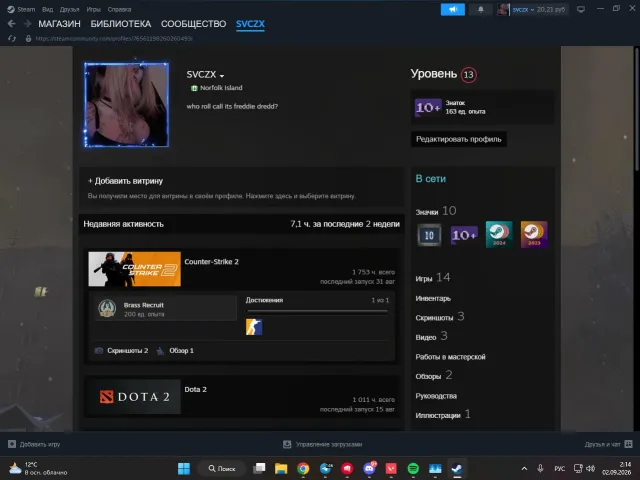The width and height of the screenshot is (640, 480).
Task: Open the Counter-Strike 2 banner image
Action: pos(135,269)
